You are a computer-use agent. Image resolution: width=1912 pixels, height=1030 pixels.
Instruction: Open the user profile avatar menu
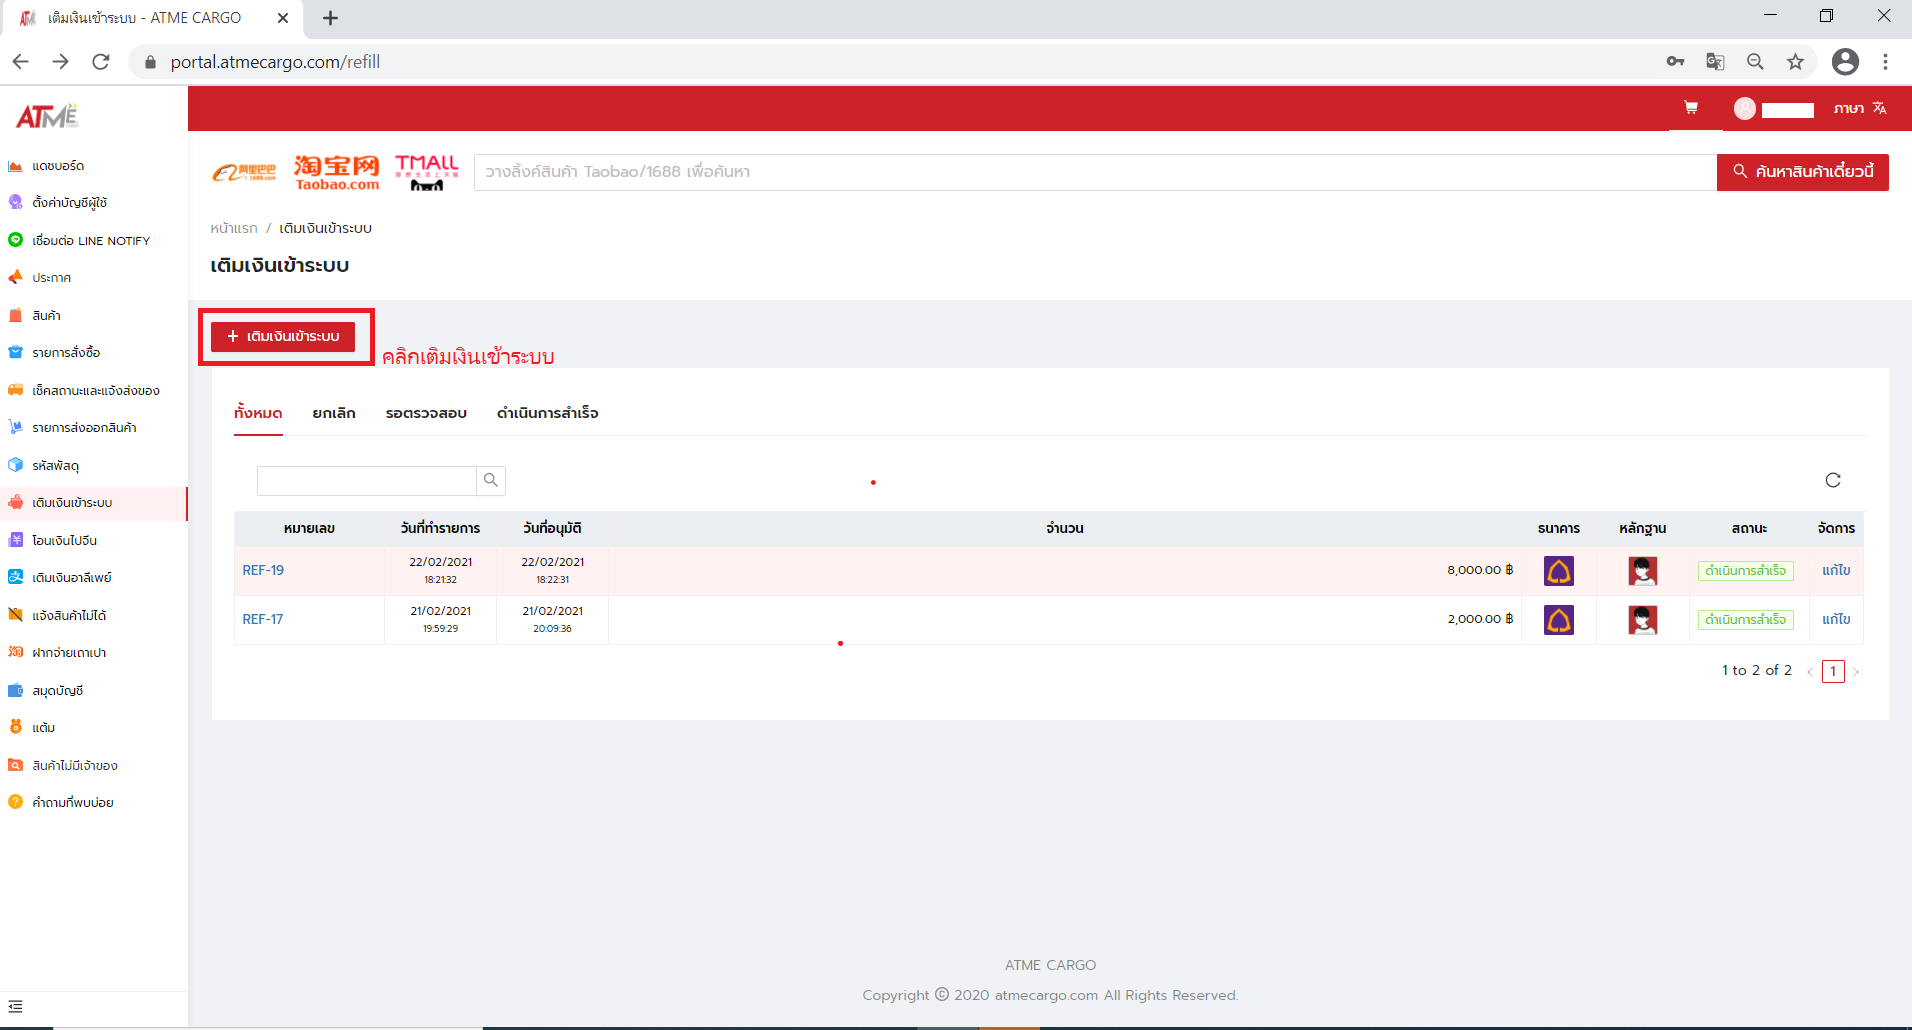1745,109
